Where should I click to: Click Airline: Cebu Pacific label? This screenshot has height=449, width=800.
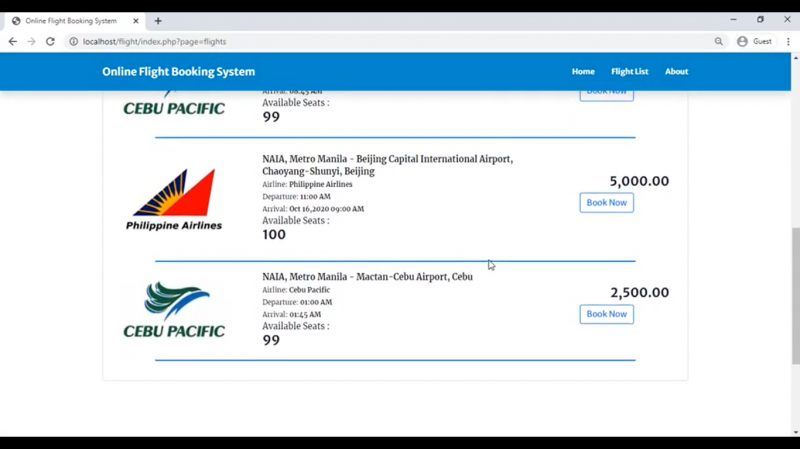tap(296, 290)
